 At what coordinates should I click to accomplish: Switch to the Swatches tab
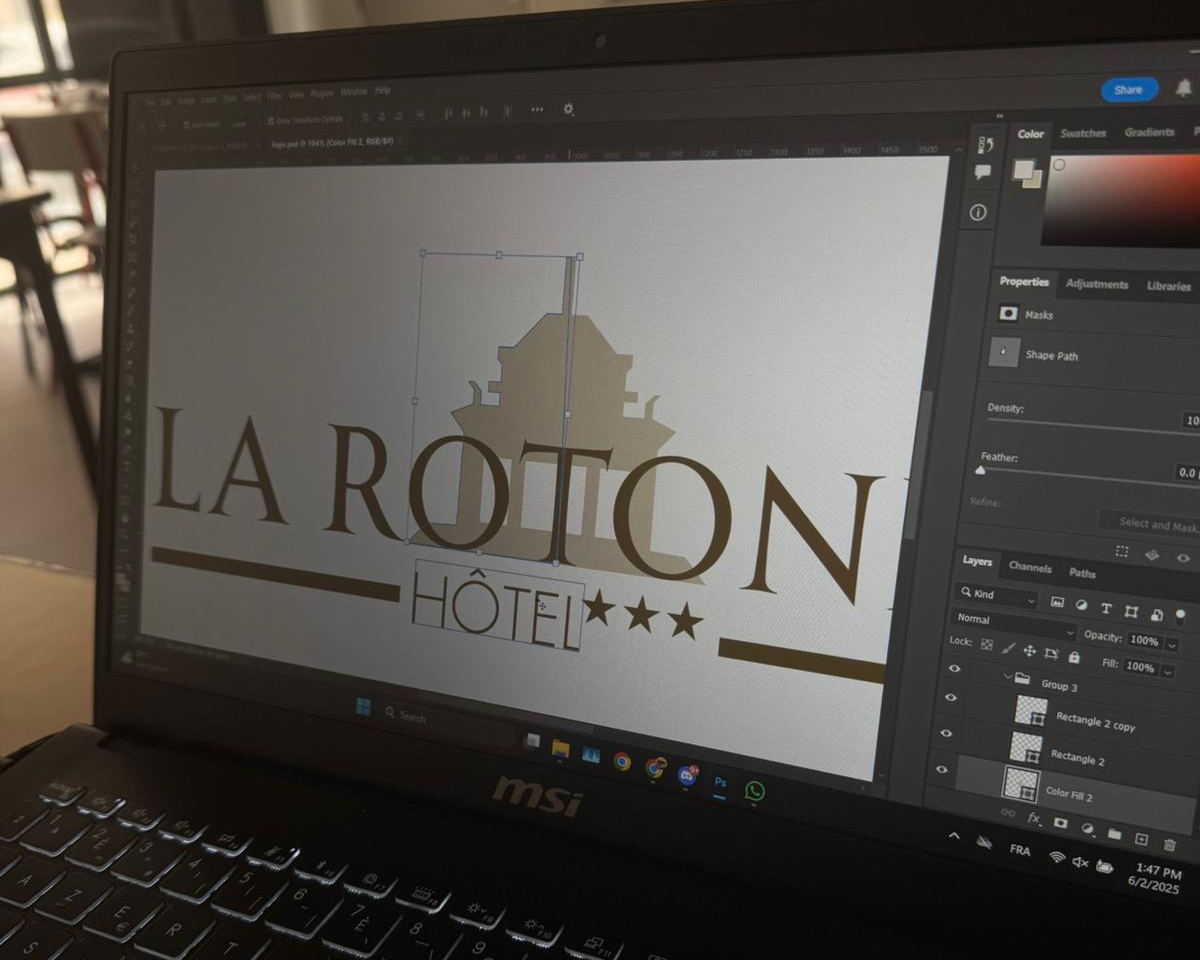coord(1083,133)
